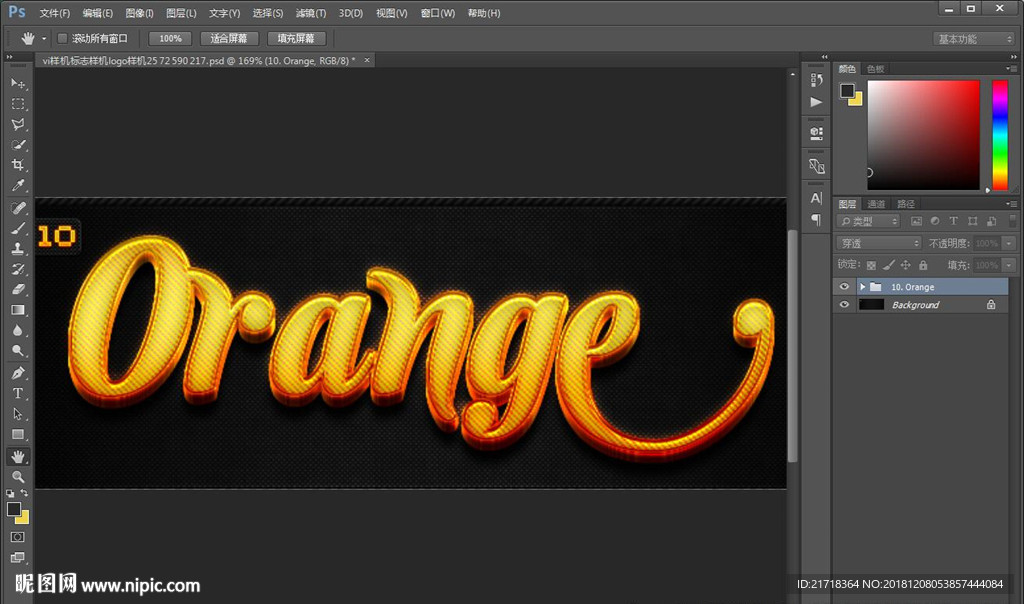
Task: Open the History panel icon
Action: coord(816,80)
